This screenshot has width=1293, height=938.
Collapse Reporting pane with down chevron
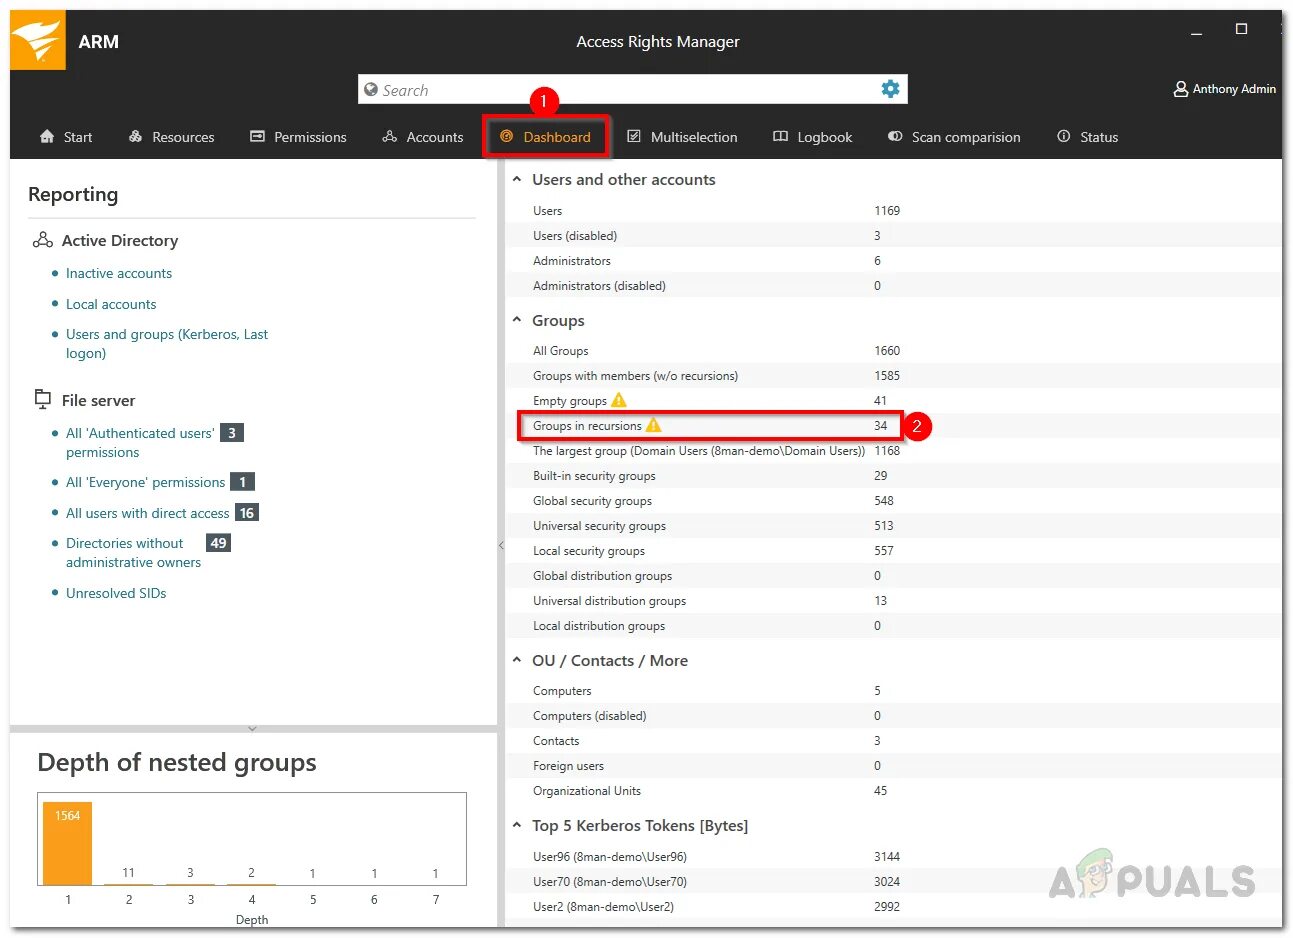pos(252,728)
